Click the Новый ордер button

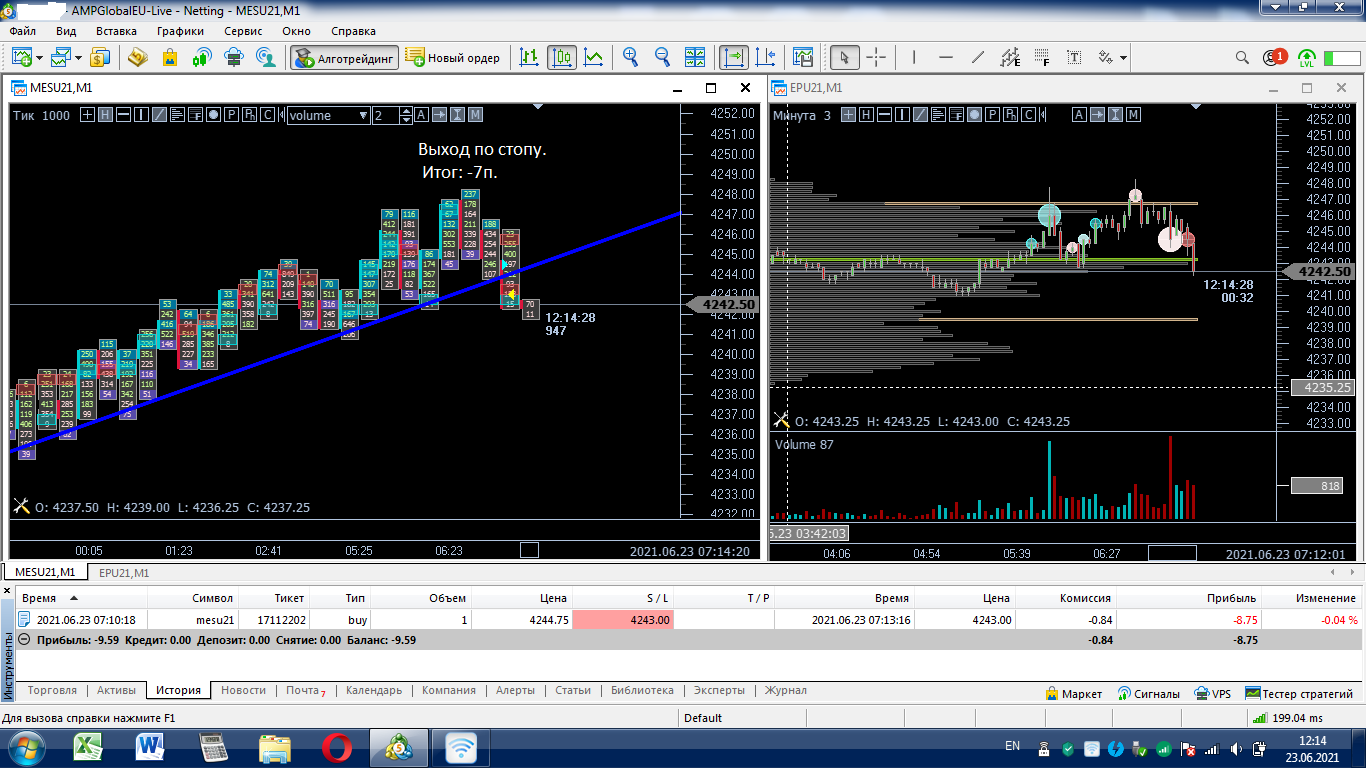pos(453,57)
